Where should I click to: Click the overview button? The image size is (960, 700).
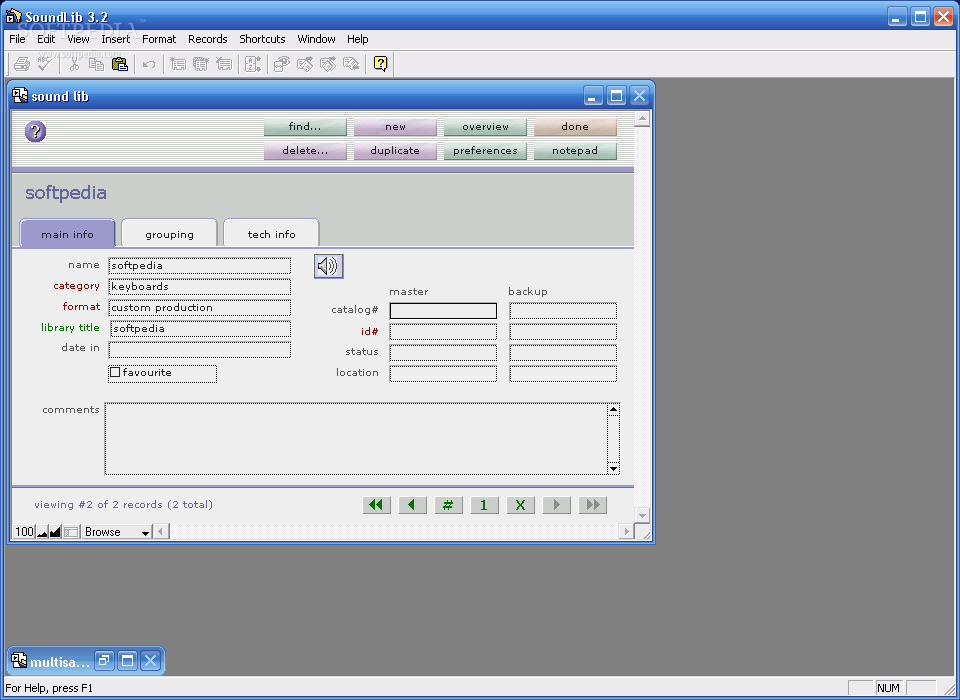(485, 127)
